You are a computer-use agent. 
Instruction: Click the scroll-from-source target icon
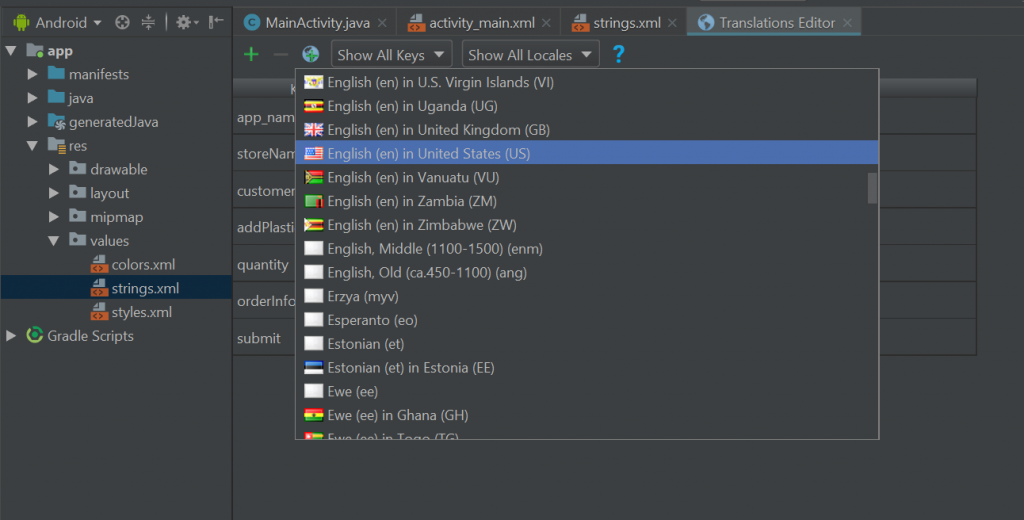coord(122,23)
